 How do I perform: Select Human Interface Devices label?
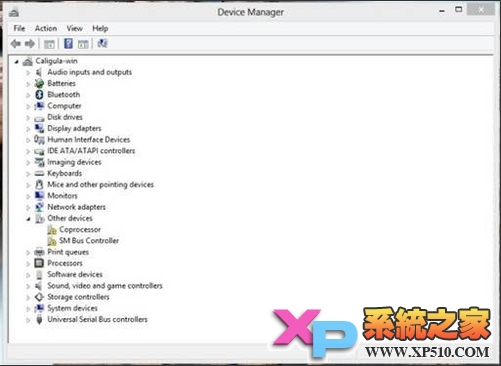point(89,139)
